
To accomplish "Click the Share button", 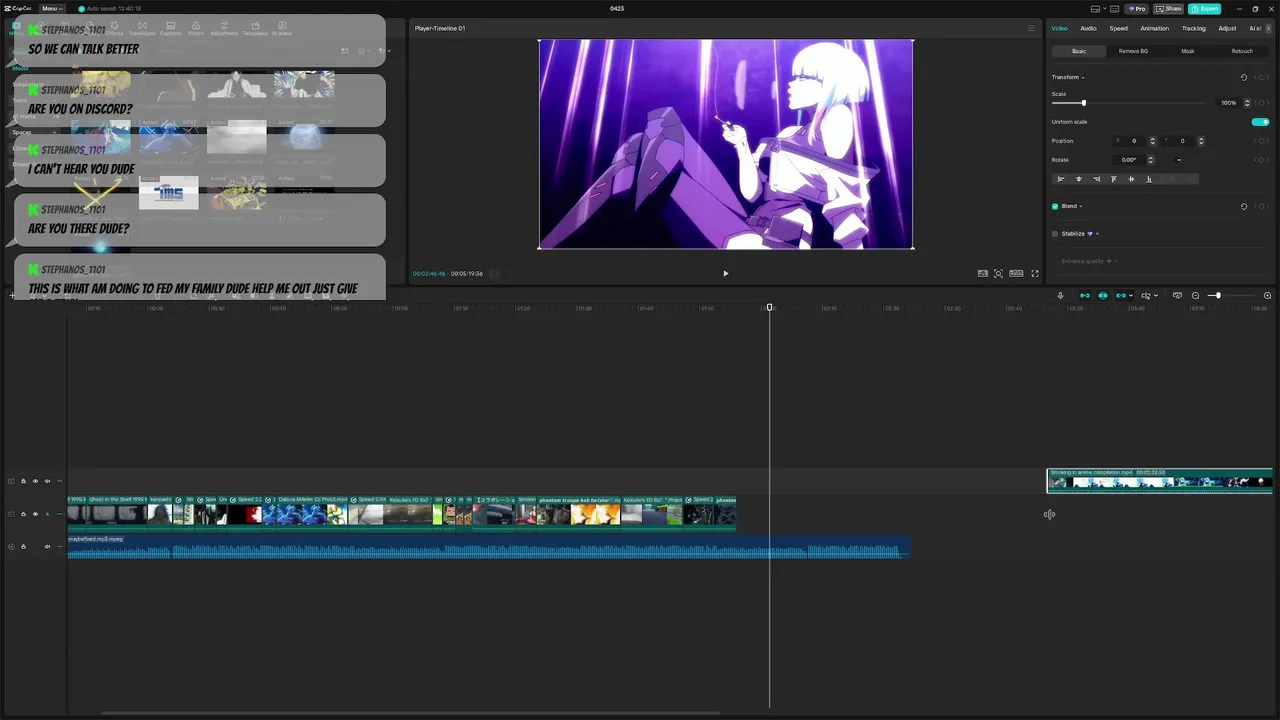I will pos(1168,8).
